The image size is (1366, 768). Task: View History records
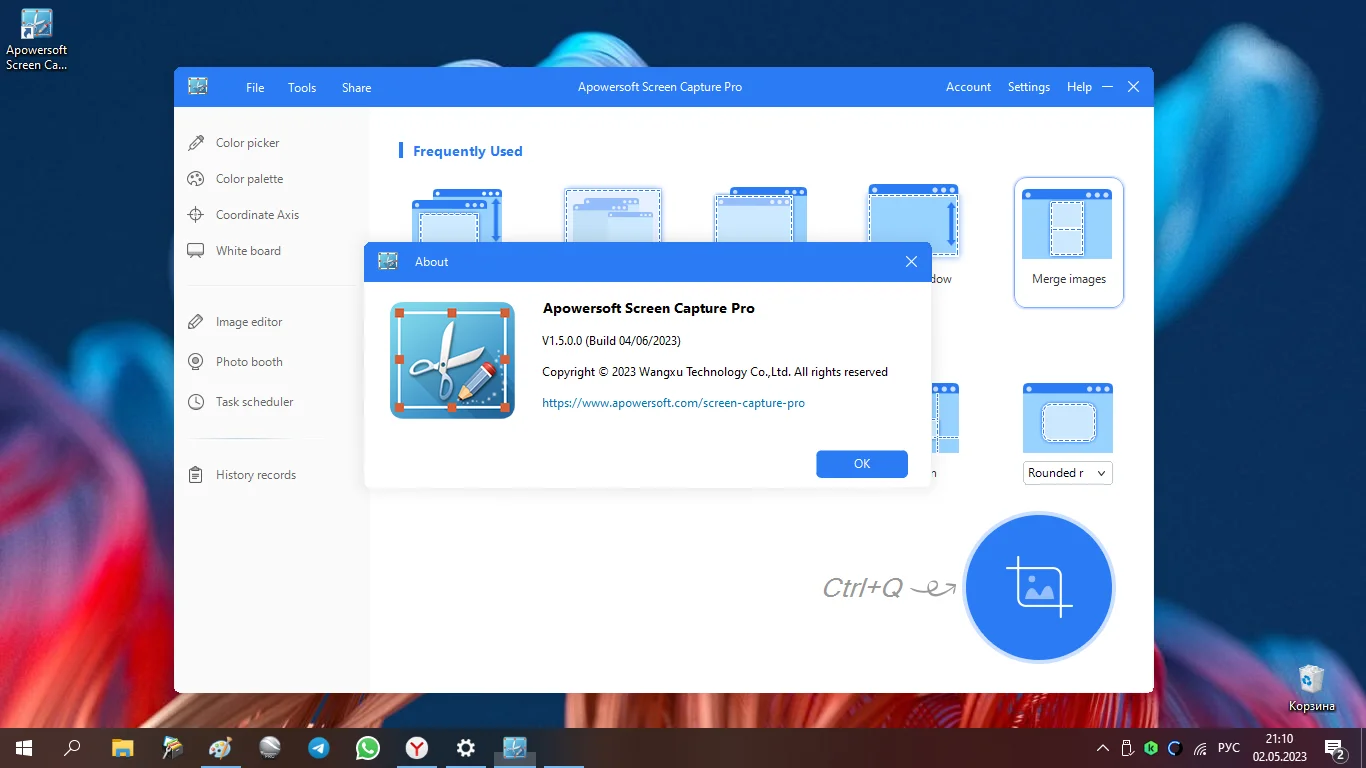coord(242,475)
